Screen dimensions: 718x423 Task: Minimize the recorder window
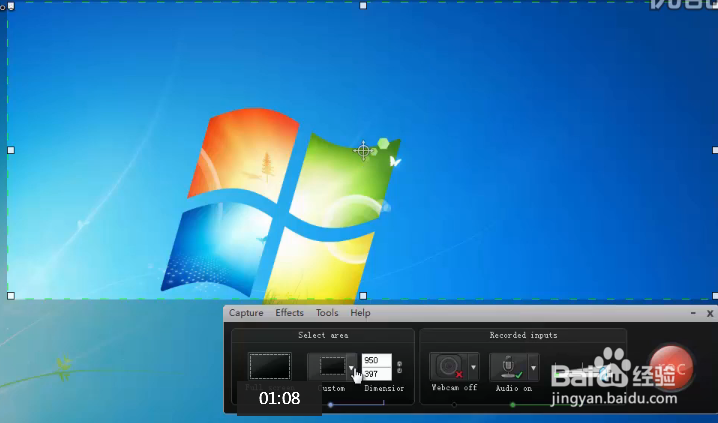[693, 313]
